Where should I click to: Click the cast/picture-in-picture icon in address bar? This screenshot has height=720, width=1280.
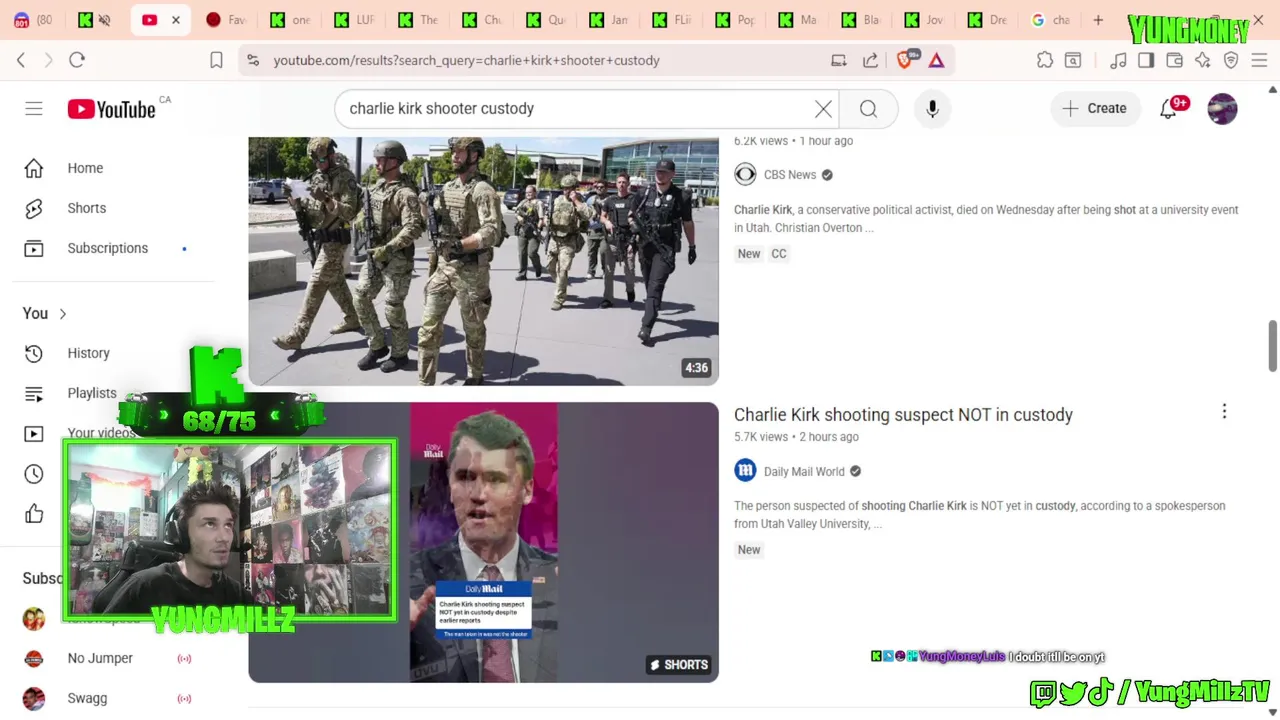point(839,60)
